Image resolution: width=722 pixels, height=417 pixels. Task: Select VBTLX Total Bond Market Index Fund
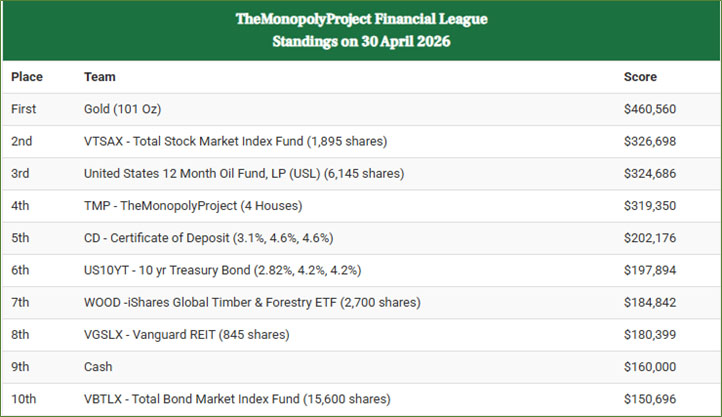[x=237, y=399]
